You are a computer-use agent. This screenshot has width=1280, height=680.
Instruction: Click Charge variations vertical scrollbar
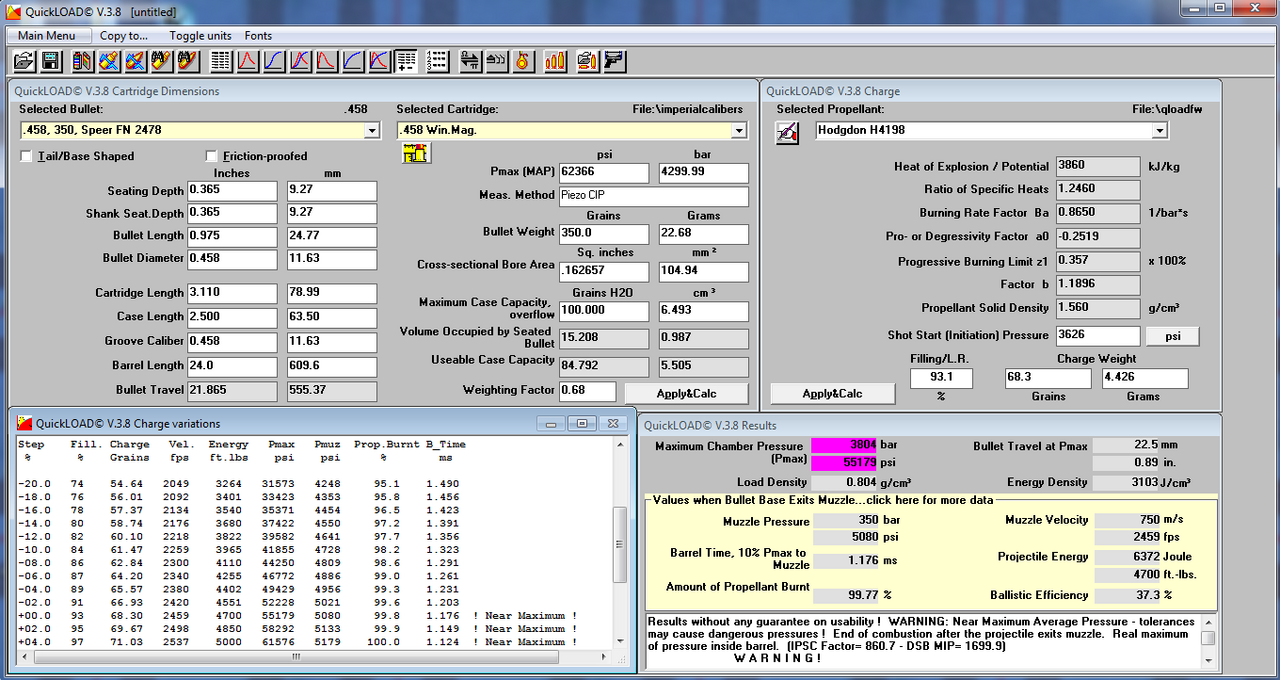[x=620, y=545]
